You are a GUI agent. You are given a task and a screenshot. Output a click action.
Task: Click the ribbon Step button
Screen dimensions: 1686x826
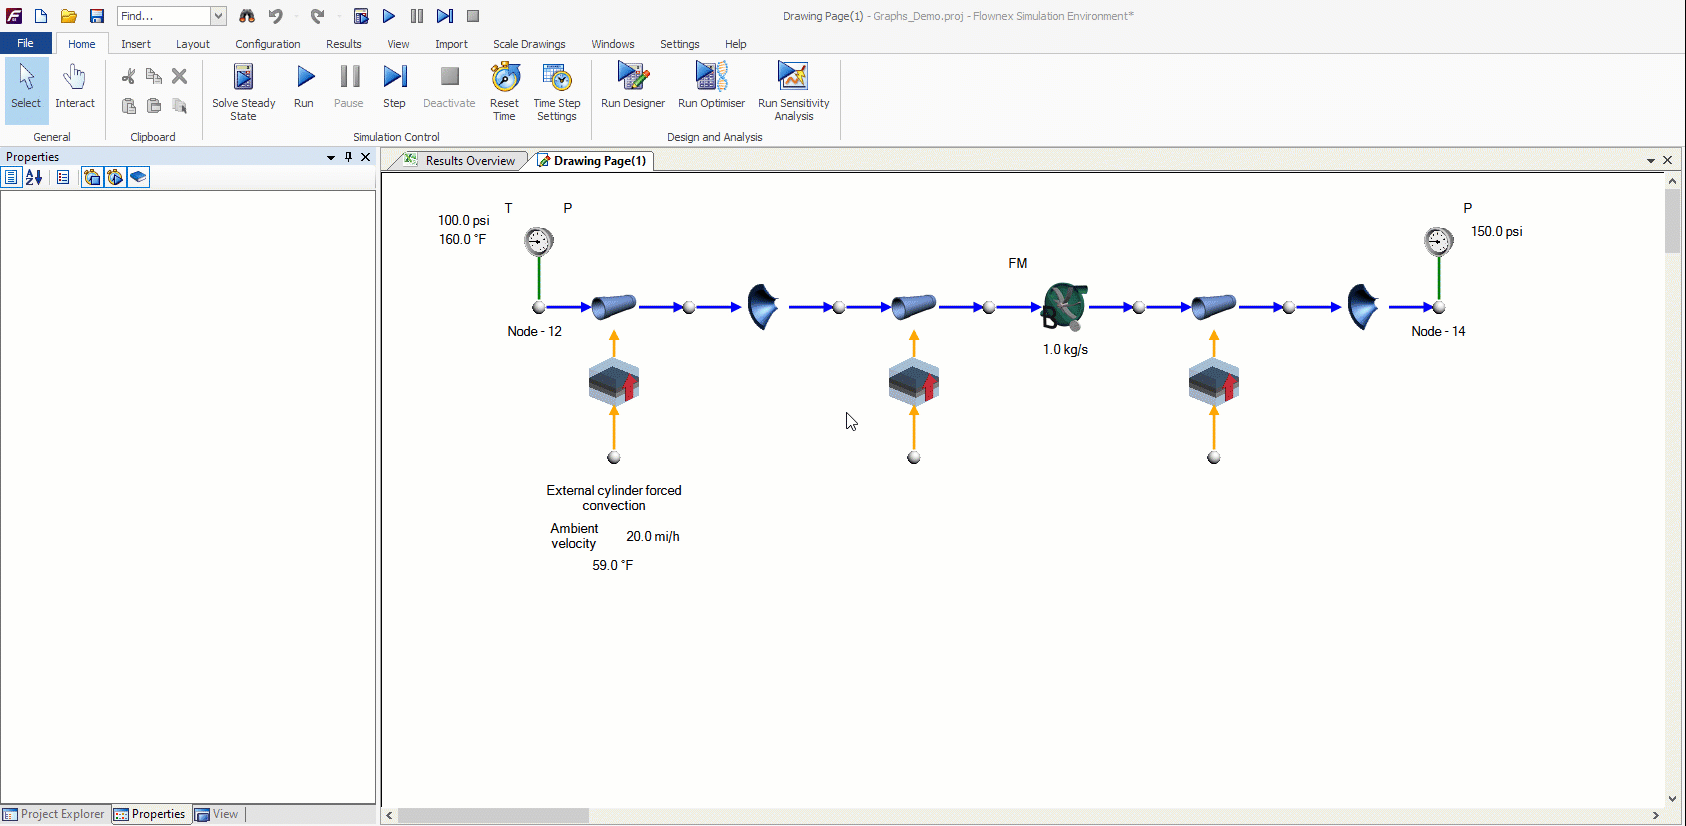(x=395, y=87)
